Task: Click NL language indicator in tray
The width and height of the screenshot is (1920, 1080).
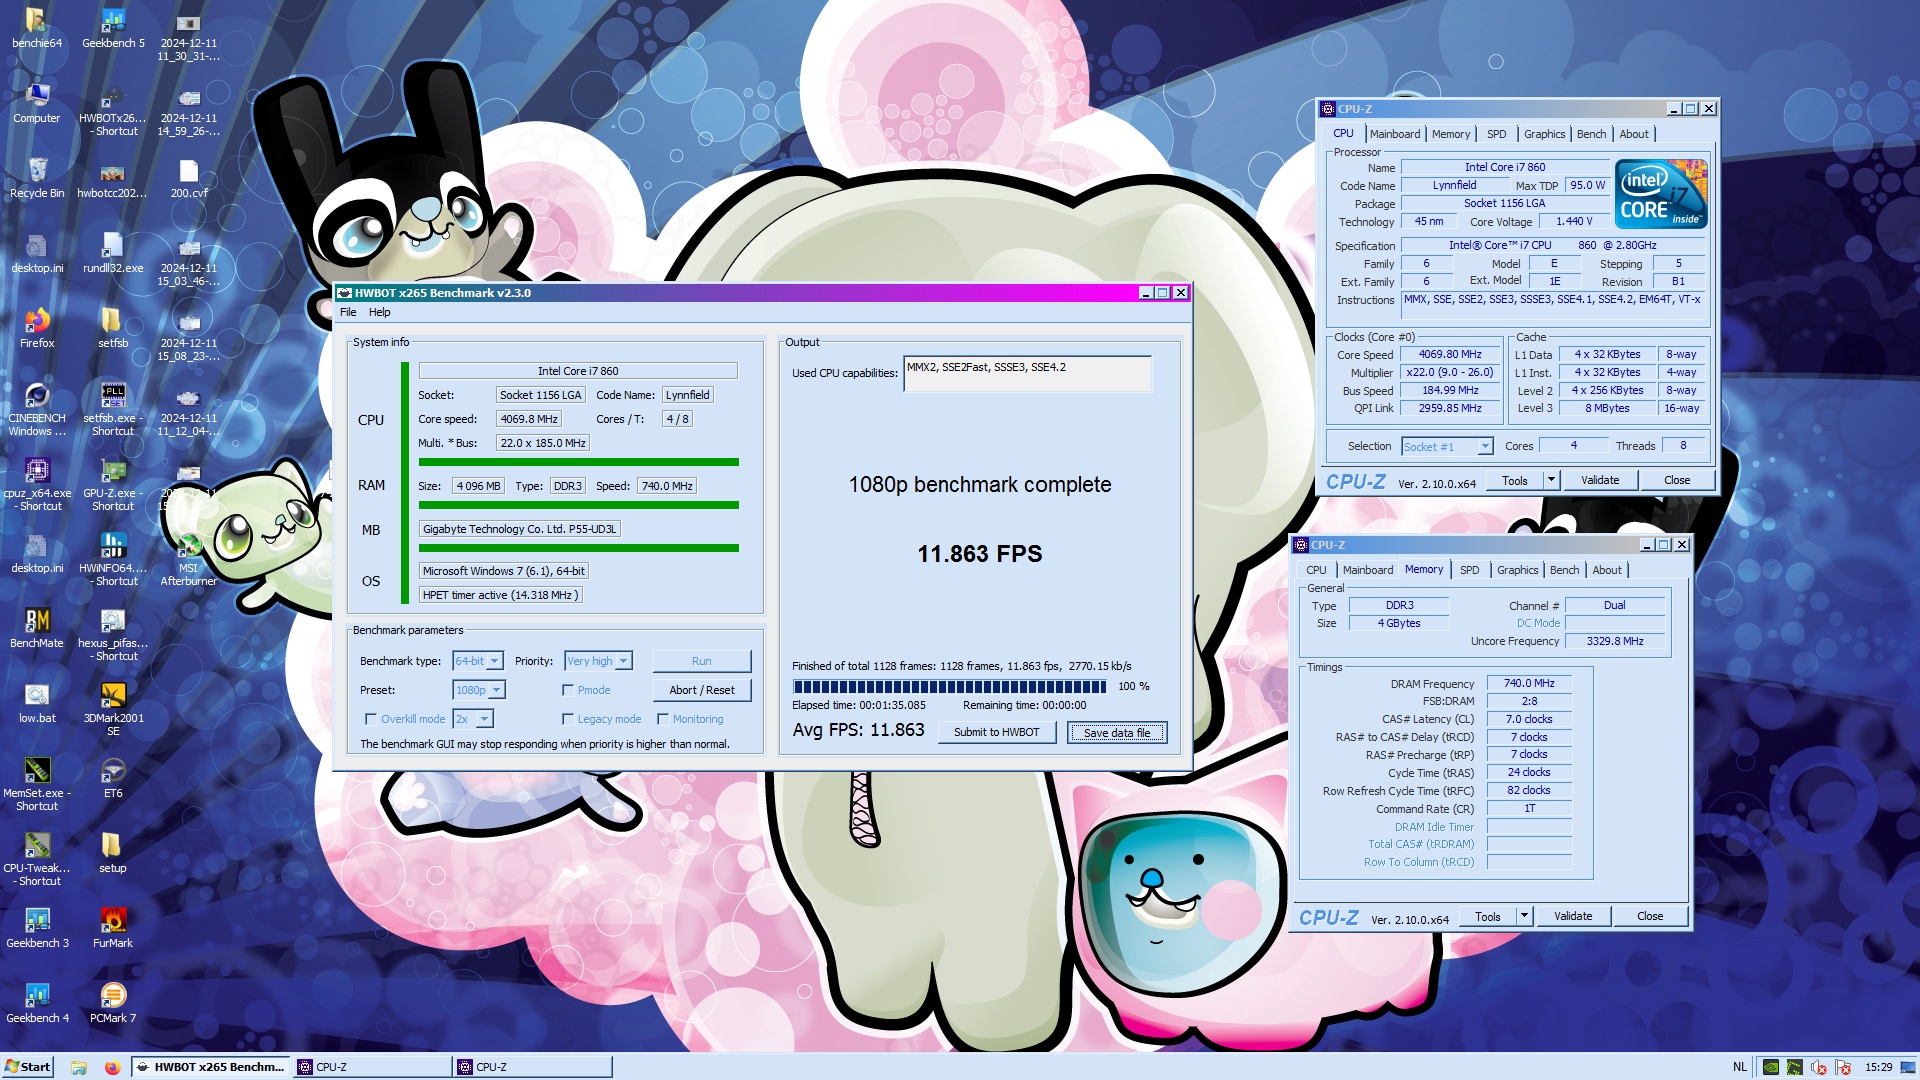Action: [x=1739, y=1067]
